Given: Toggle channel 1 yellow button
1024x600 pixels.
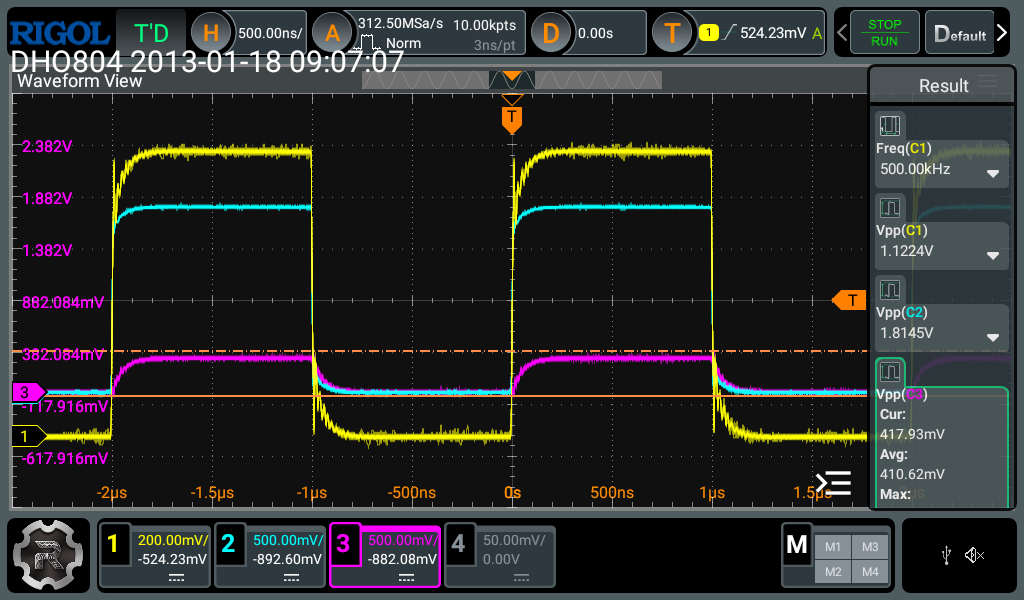Looking at the screenshot, I should click(113, 544).
